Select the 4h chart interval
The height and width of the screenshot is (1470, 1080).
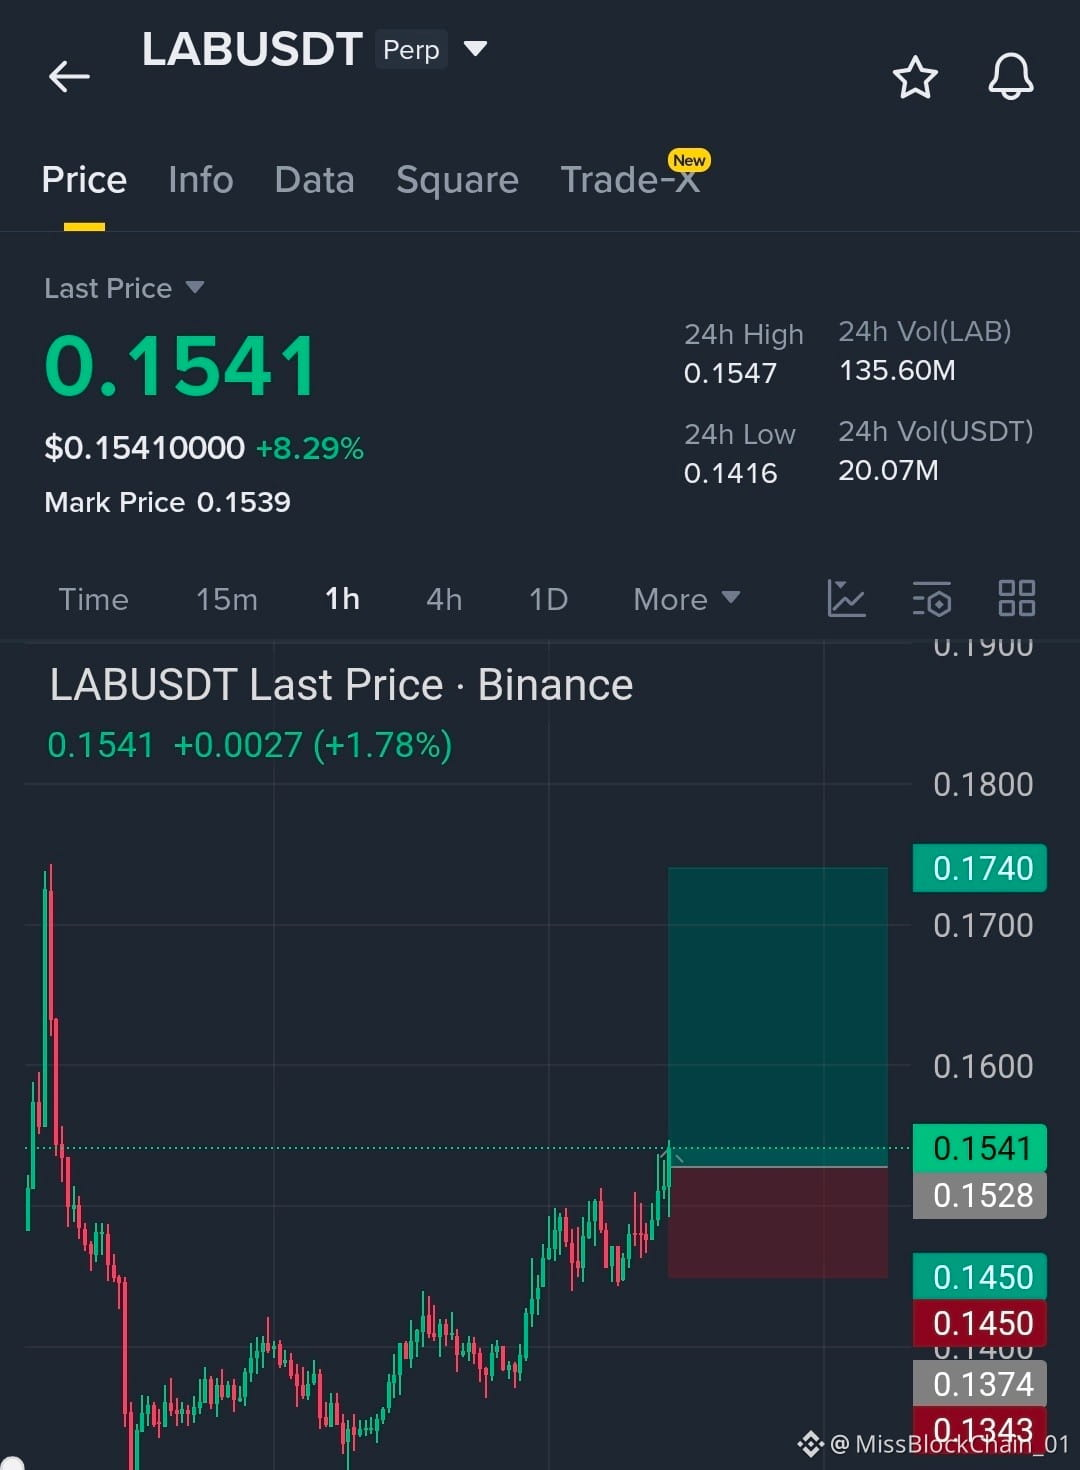(444, 599)
